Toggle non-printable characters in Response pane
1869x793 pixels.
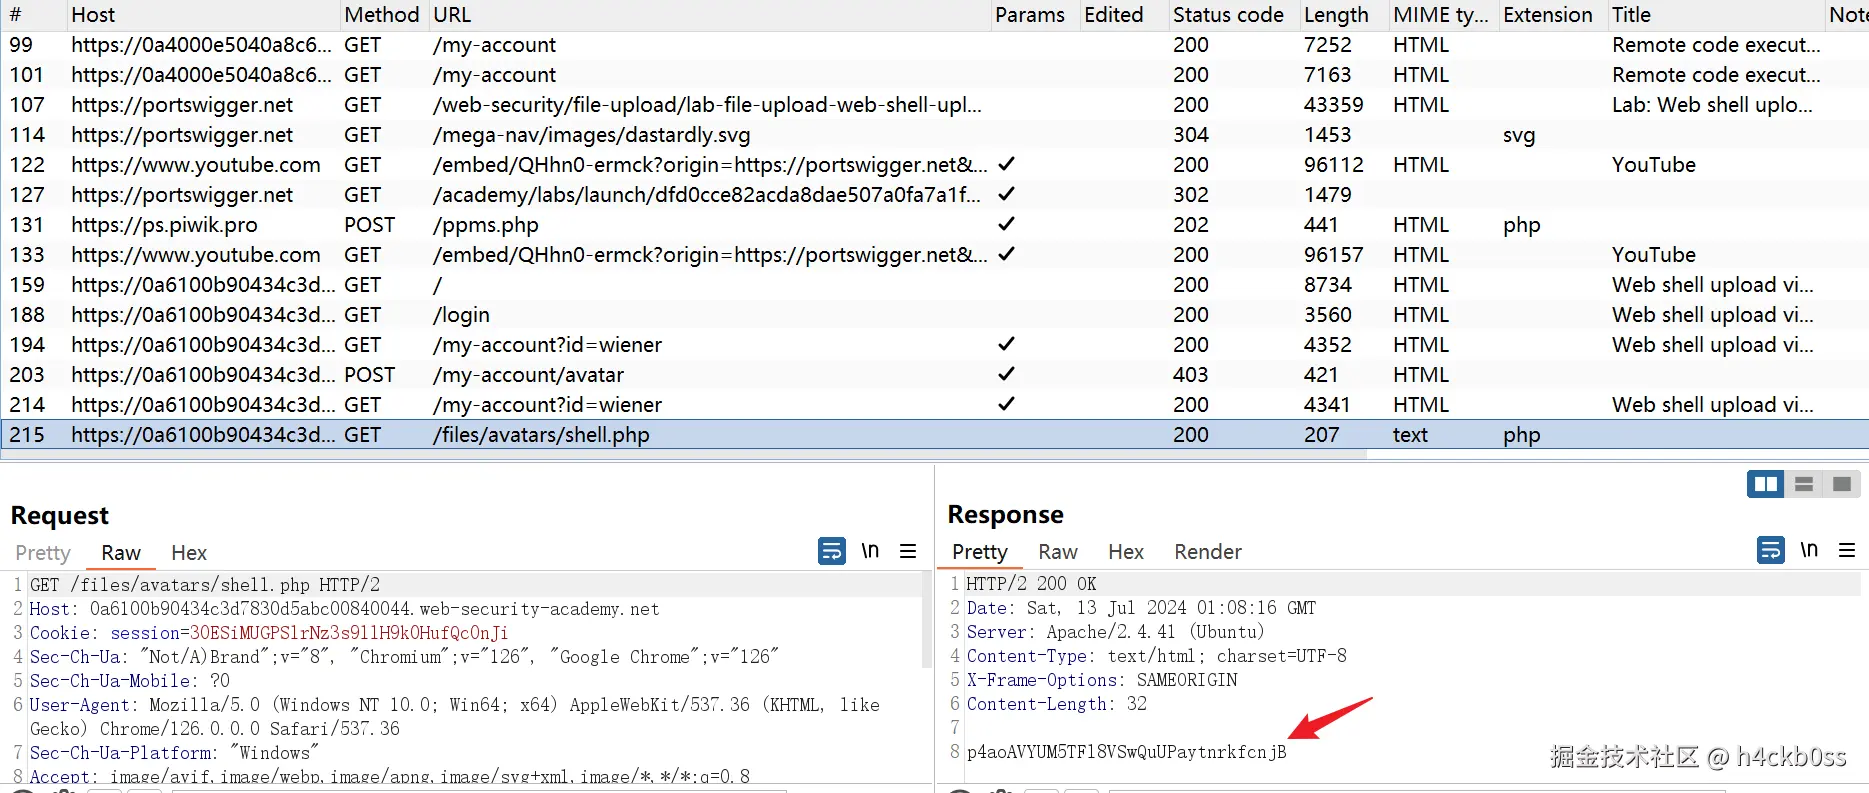1809,550
